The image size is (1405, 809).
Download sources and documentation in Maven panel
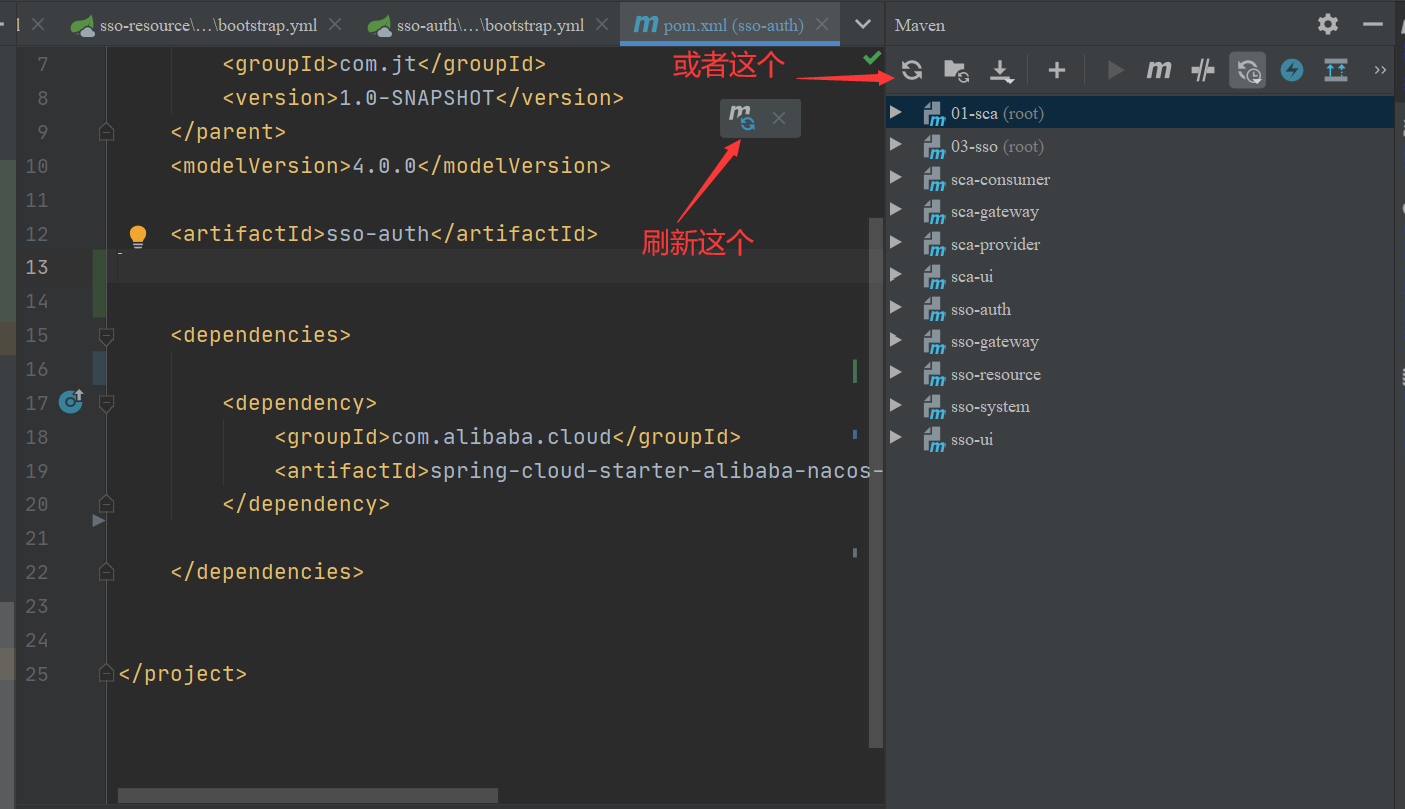1001,70
